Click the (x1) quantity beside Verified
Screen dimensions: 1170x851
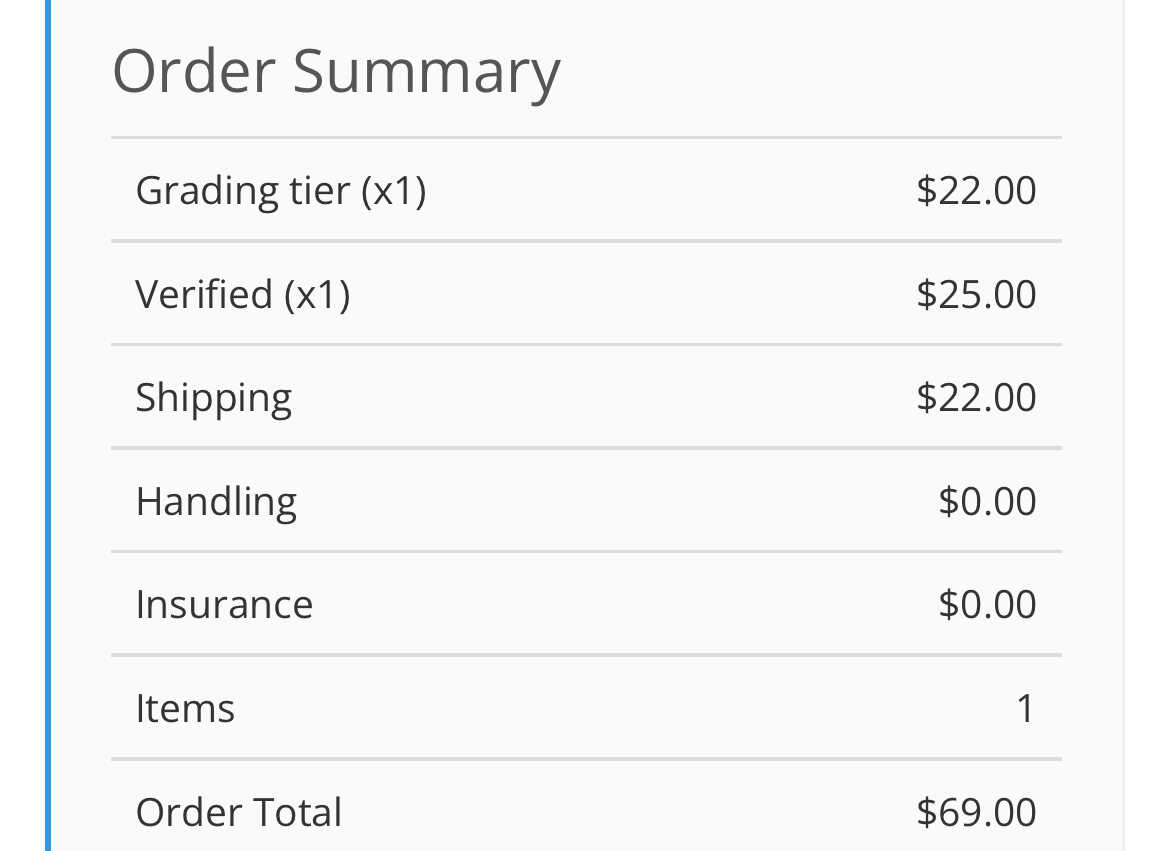pyautogui.click(x=317, y=294)
